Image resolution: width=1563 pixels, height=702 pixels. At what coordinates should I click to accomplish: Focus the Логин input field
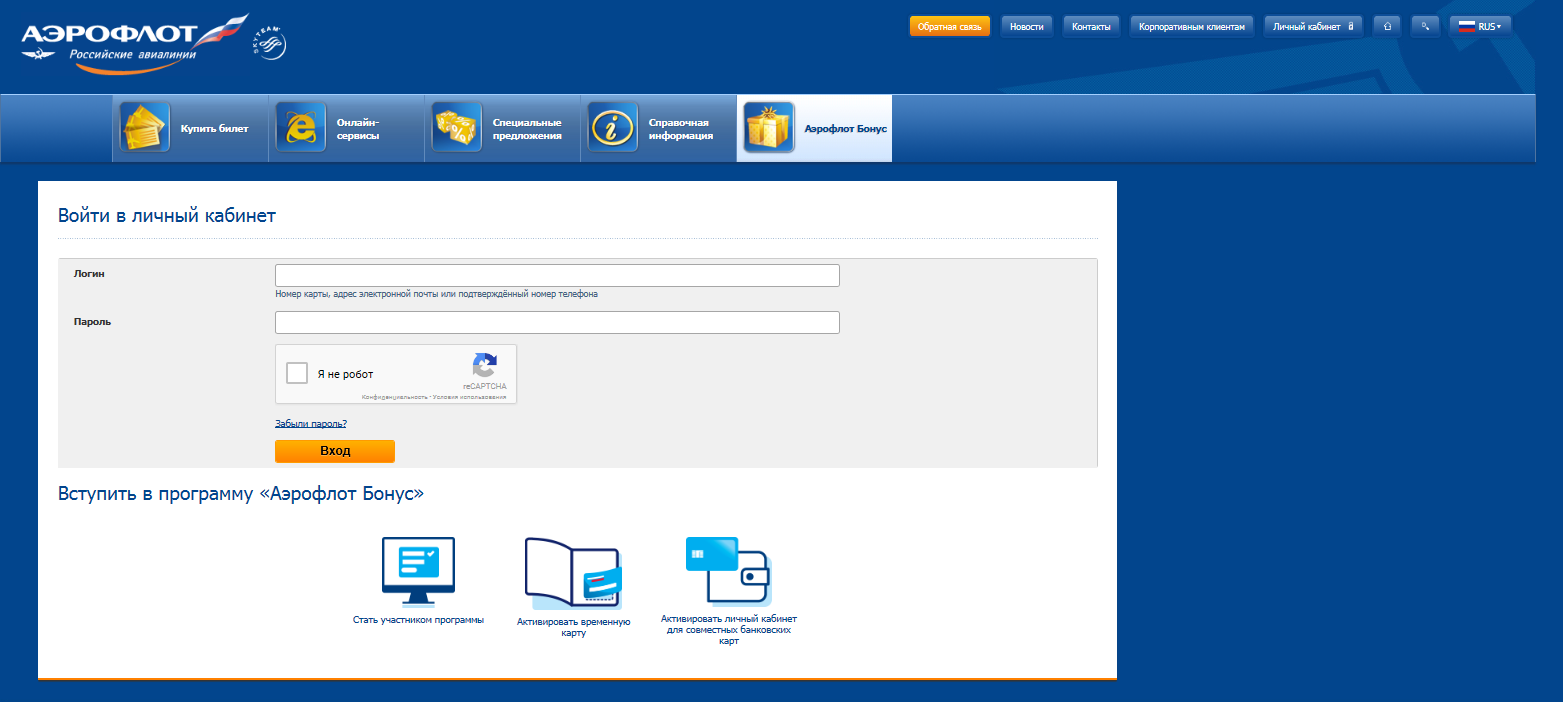tap(557, 275)
